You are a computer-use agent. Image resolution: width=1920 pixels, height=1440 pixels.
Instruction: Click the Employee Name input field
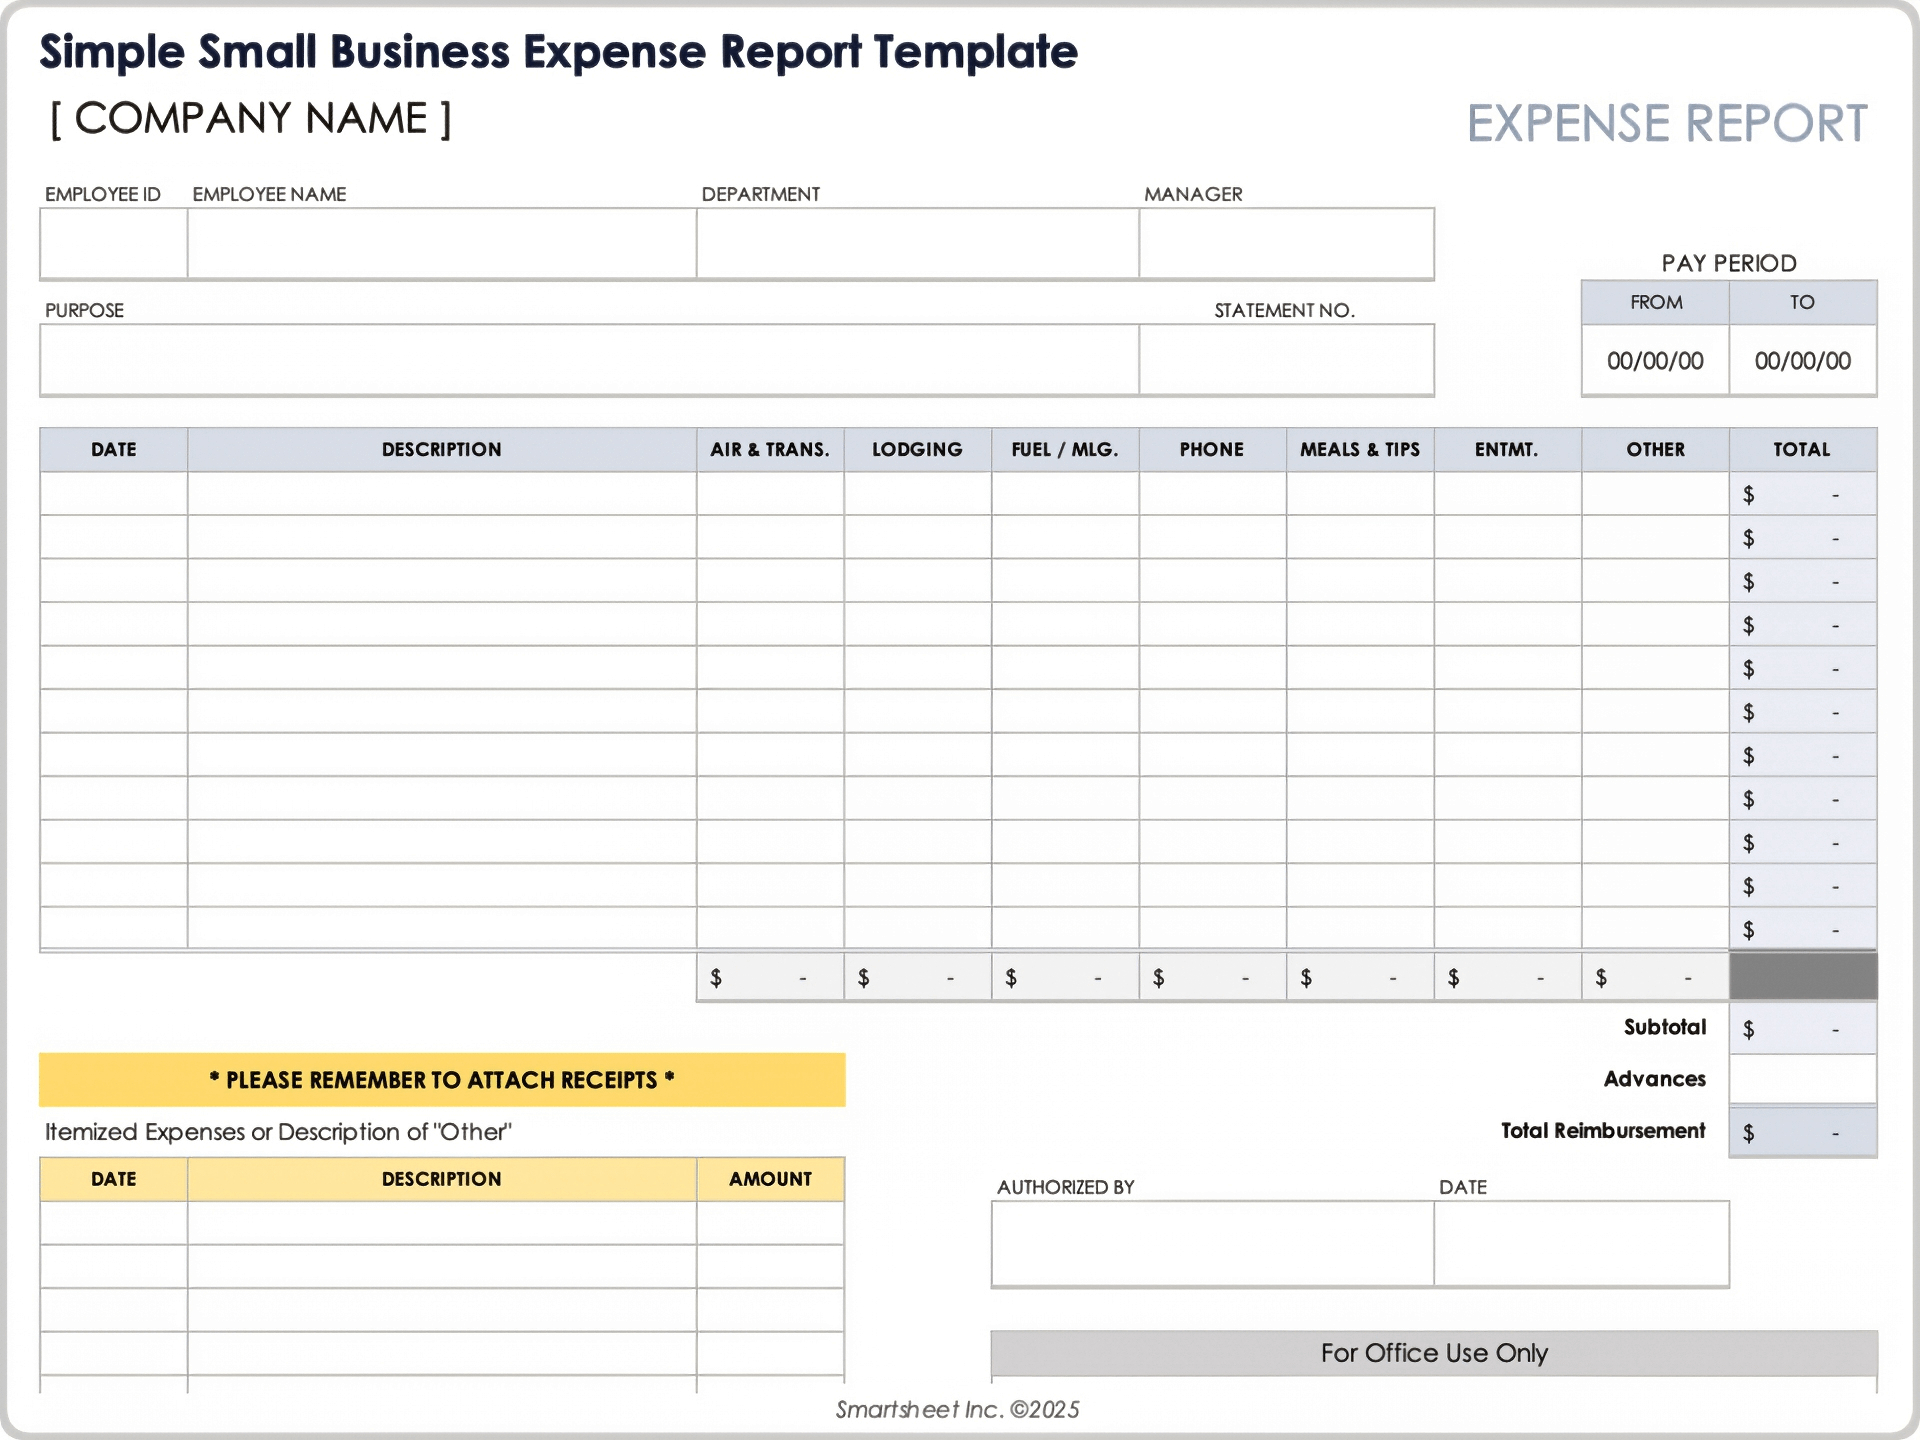coord(440,242)
